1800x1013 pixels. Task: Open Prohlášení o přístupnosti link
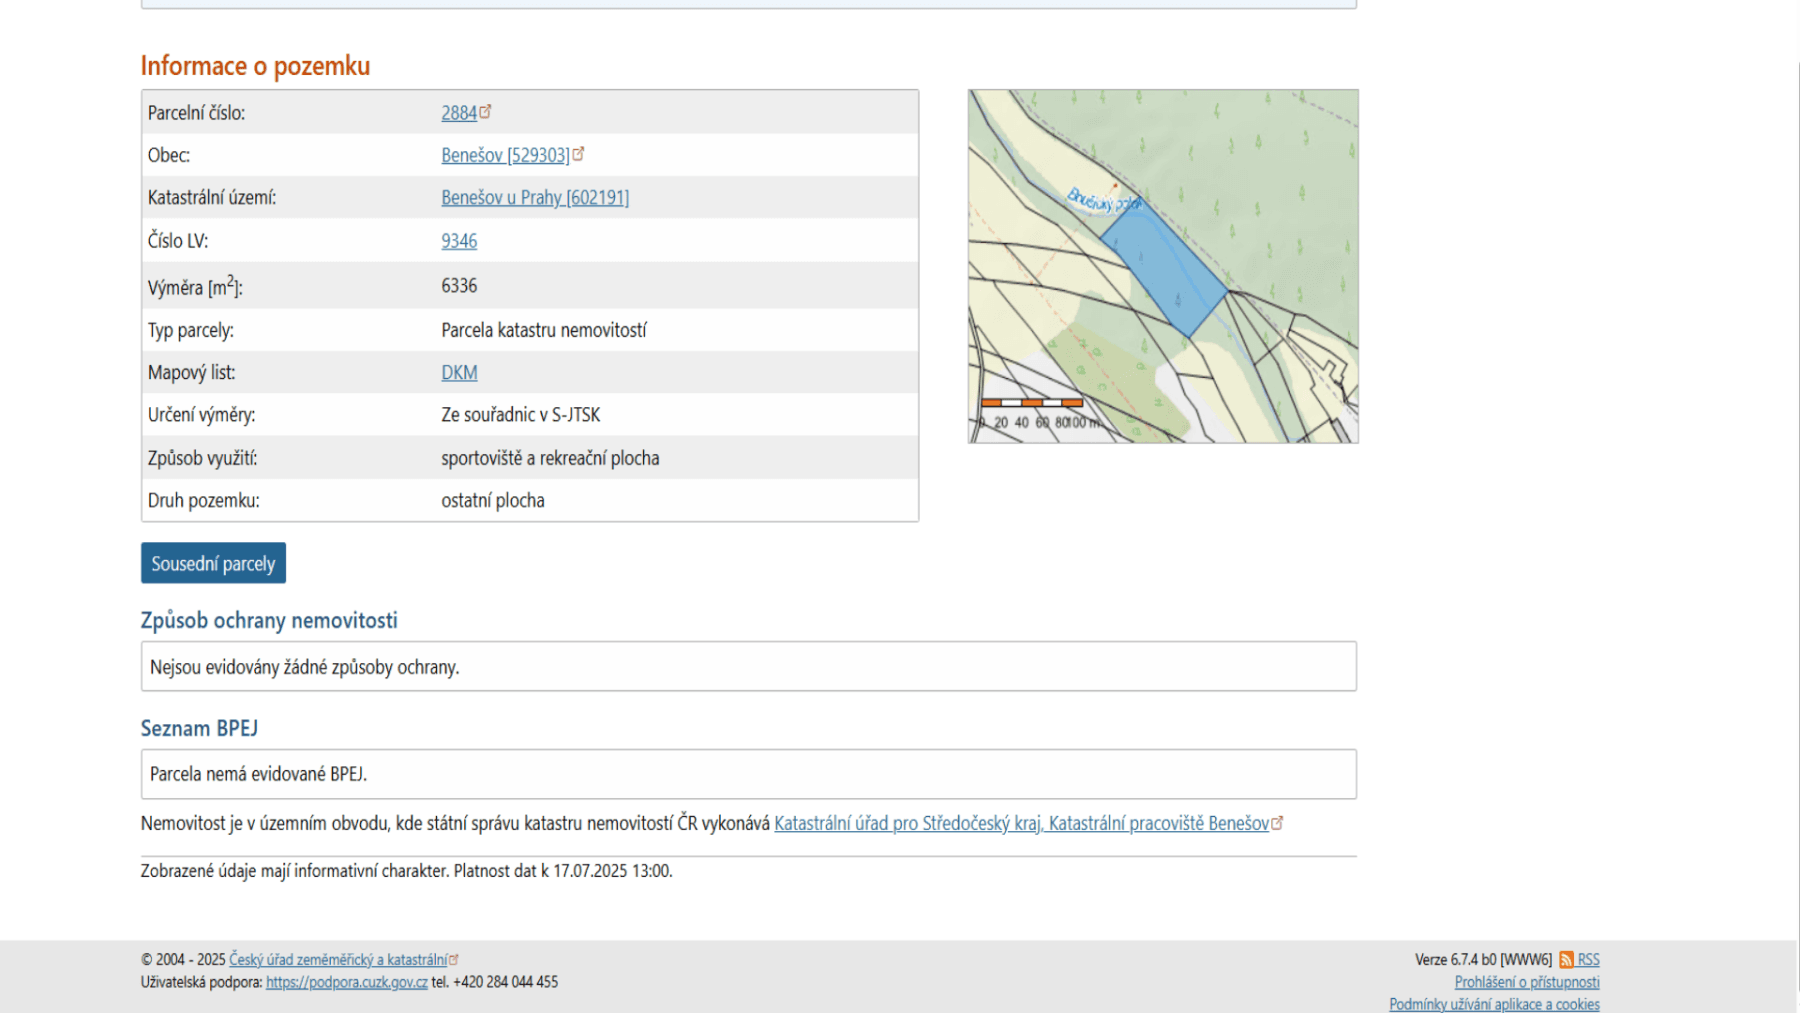(1526, 982)
